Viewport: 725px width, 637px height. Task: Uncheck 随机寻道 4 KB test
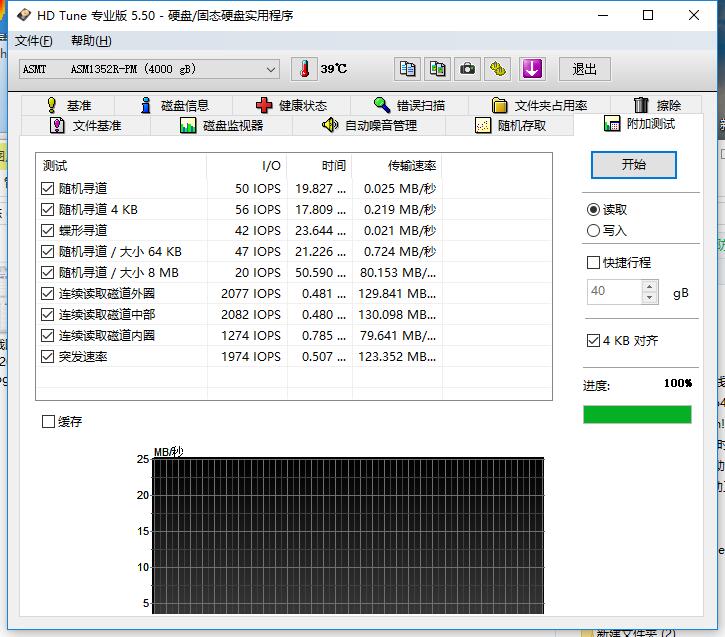click(48, 209)
